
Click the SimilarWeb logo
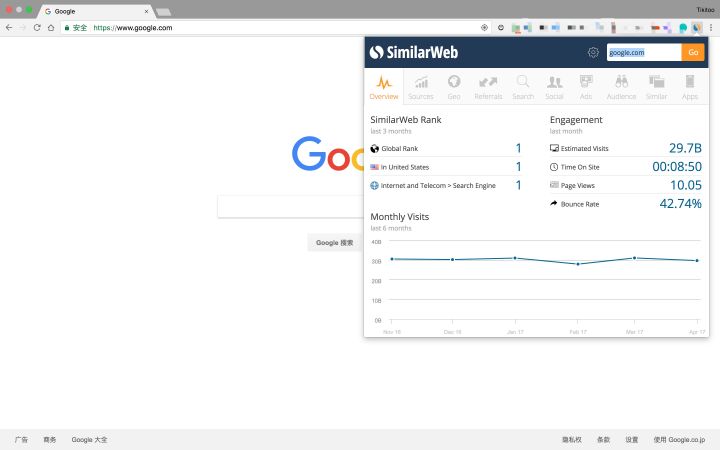(414, 52)
